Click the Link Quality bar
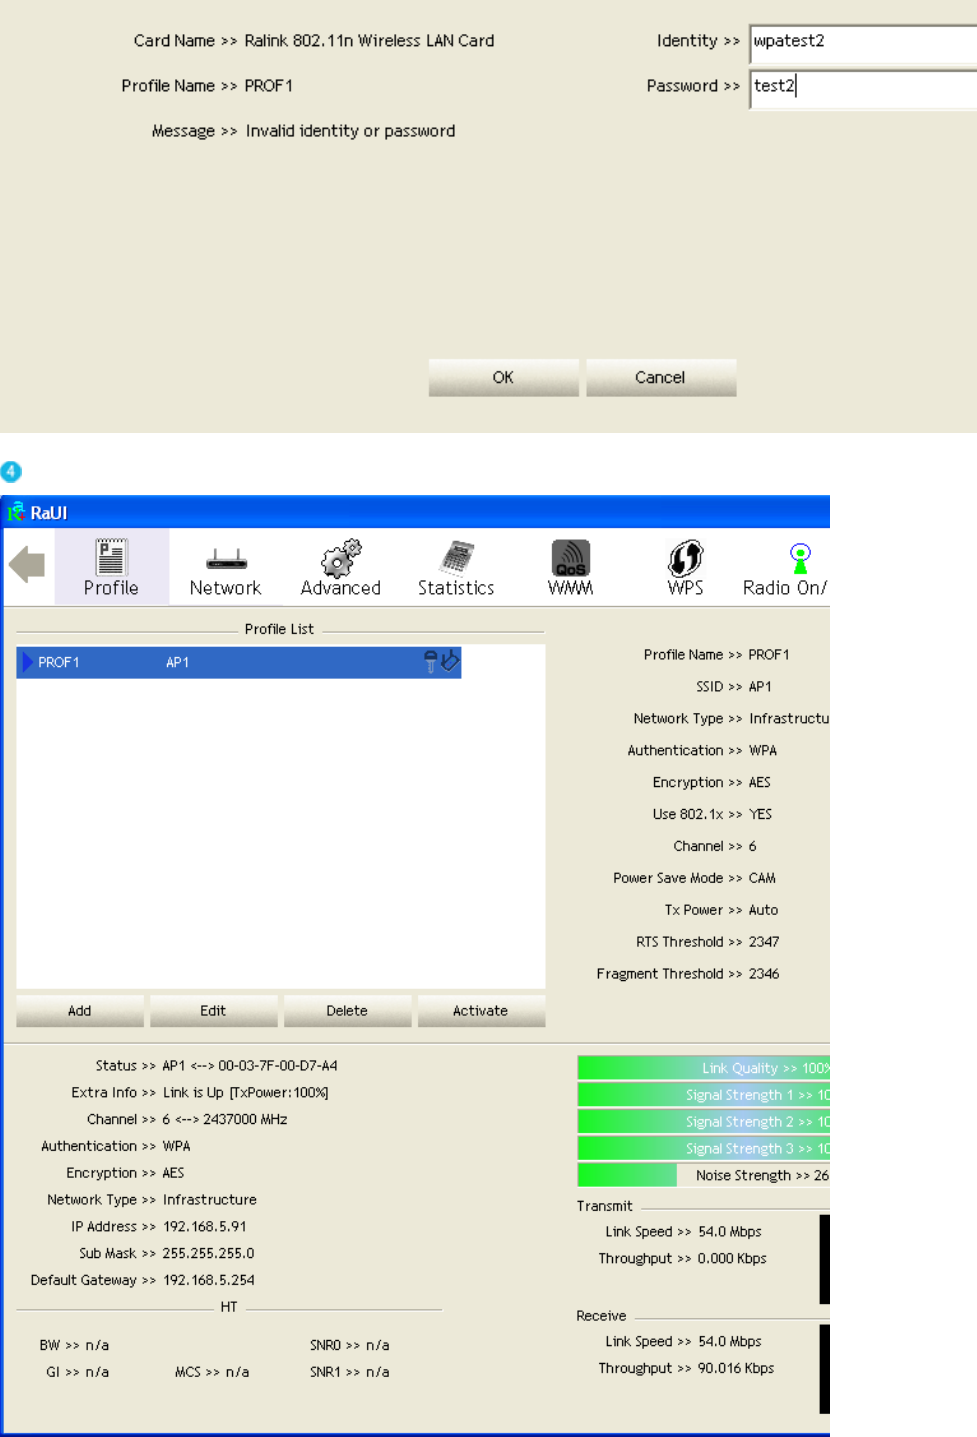The image size is (977, 1437). 704,1068
